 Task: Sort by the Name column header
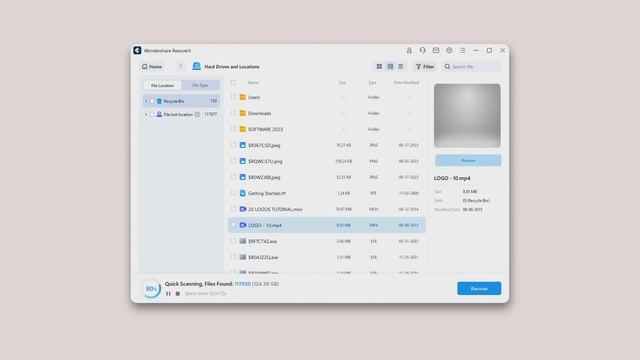[x=253, y=82]
